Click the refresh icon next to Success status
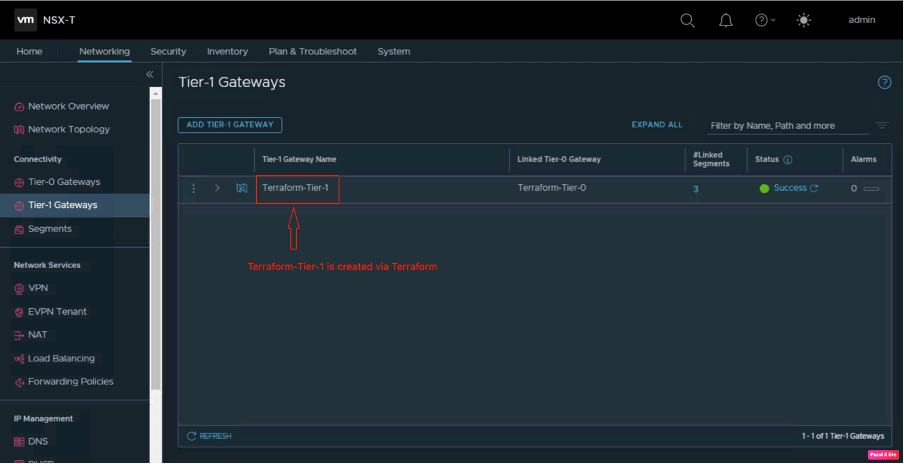 (x=814, y=188)
